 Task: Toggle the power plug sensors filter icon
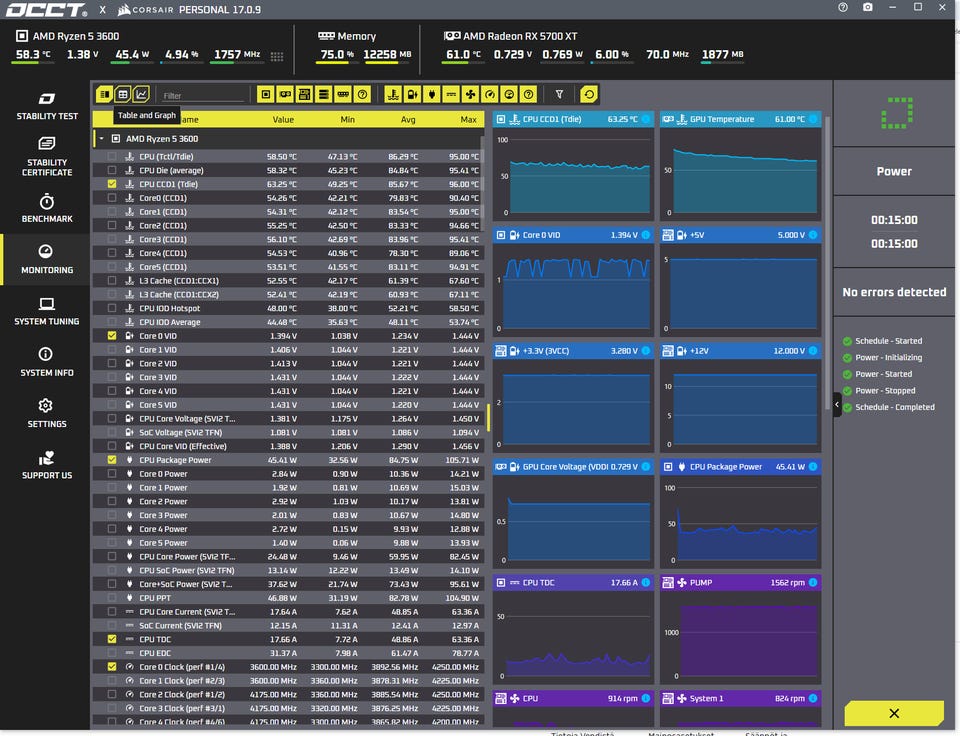[x=432, y=94]
